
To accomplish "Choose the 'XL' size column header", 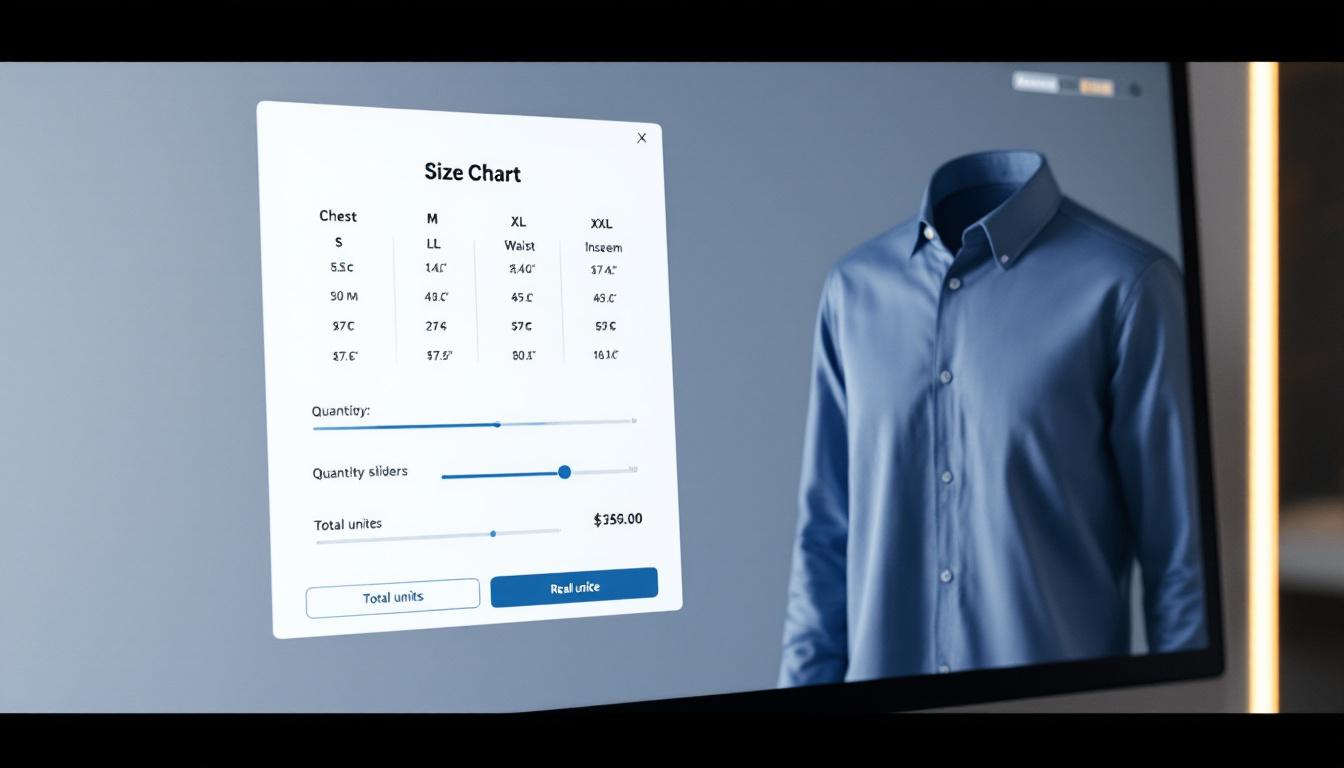I will (518, 222).
